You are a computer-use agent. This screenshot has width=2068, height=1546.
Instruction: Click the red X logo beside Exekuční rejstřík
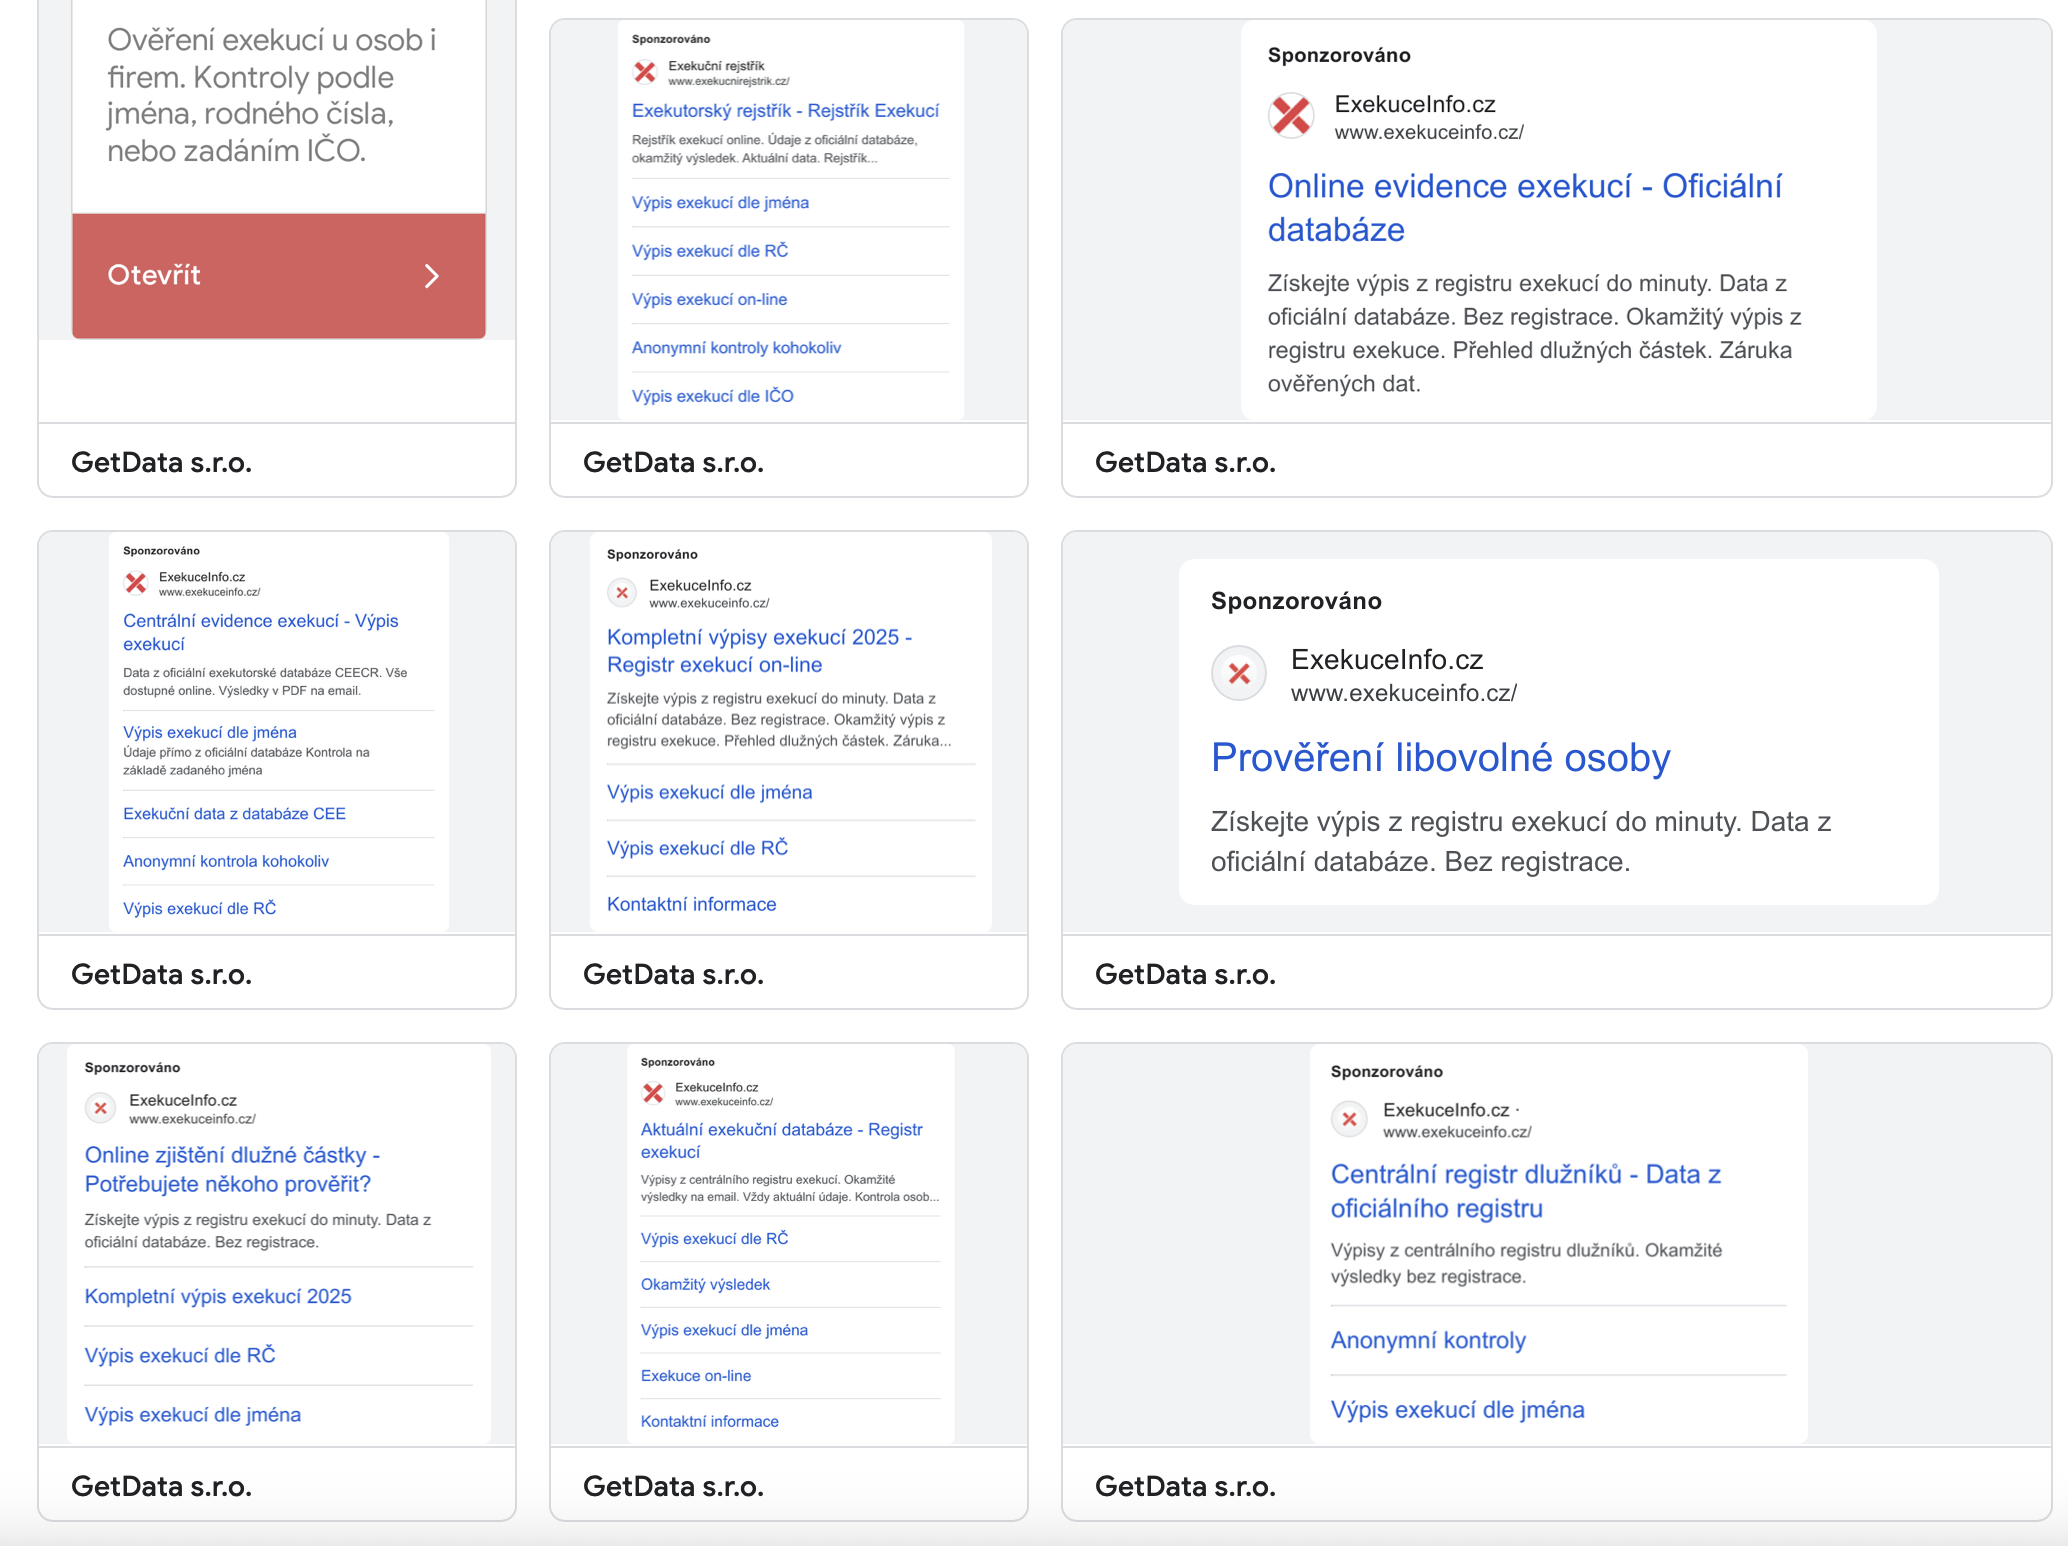pos(645,72)
